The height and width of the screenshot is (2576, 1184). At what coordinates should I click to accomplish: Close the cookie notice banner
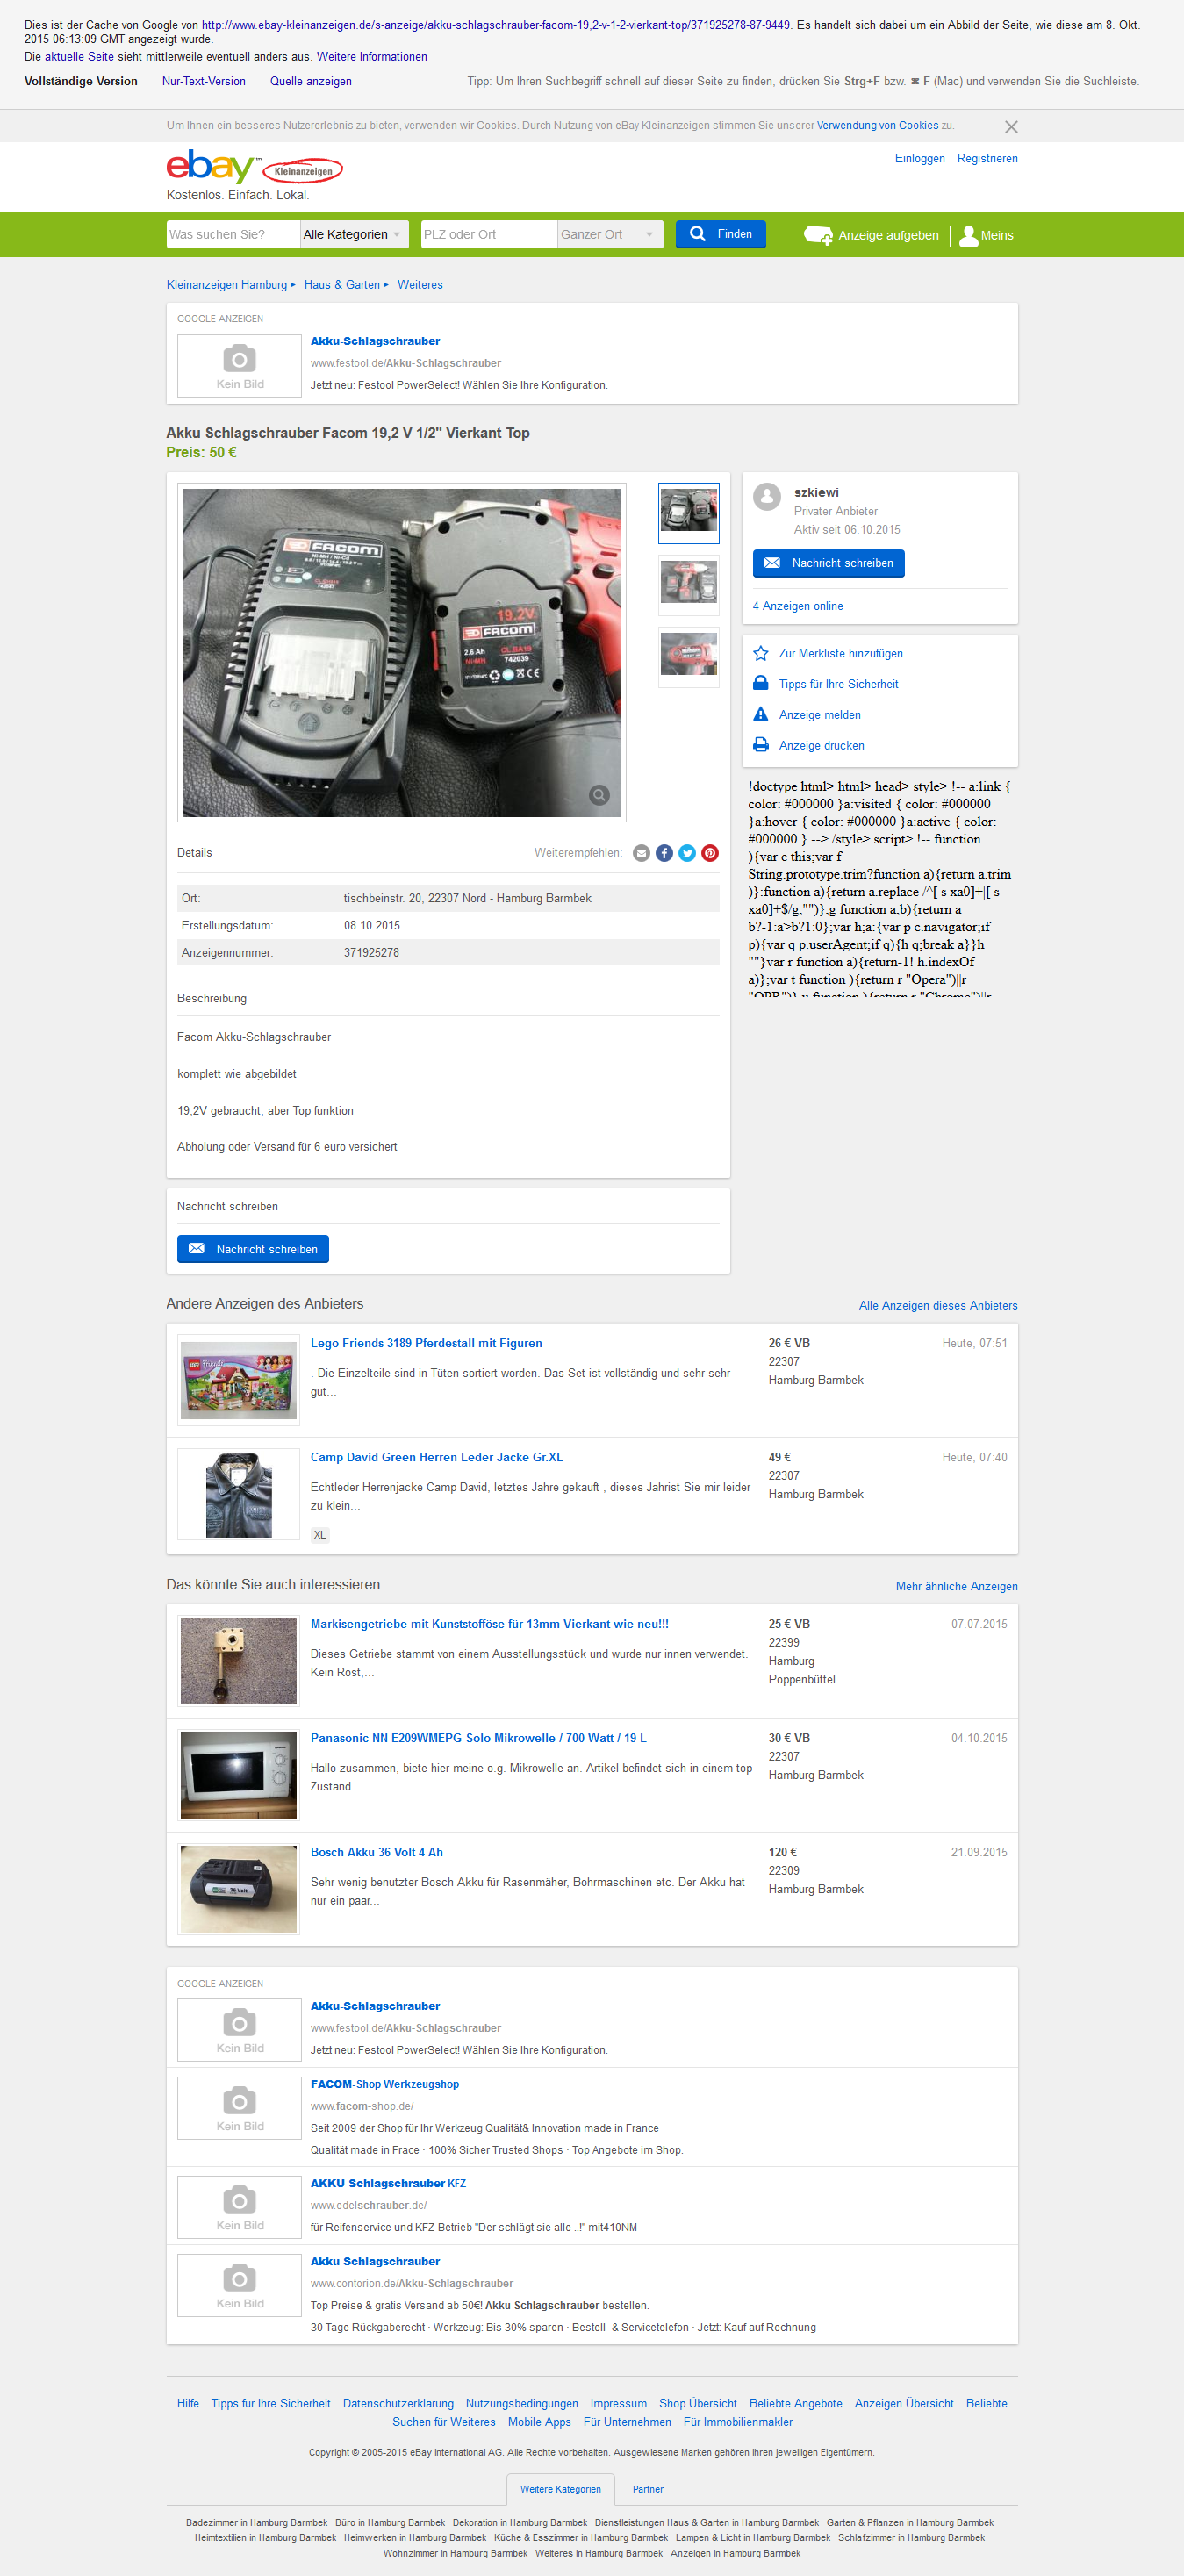tap(1011, 127)
